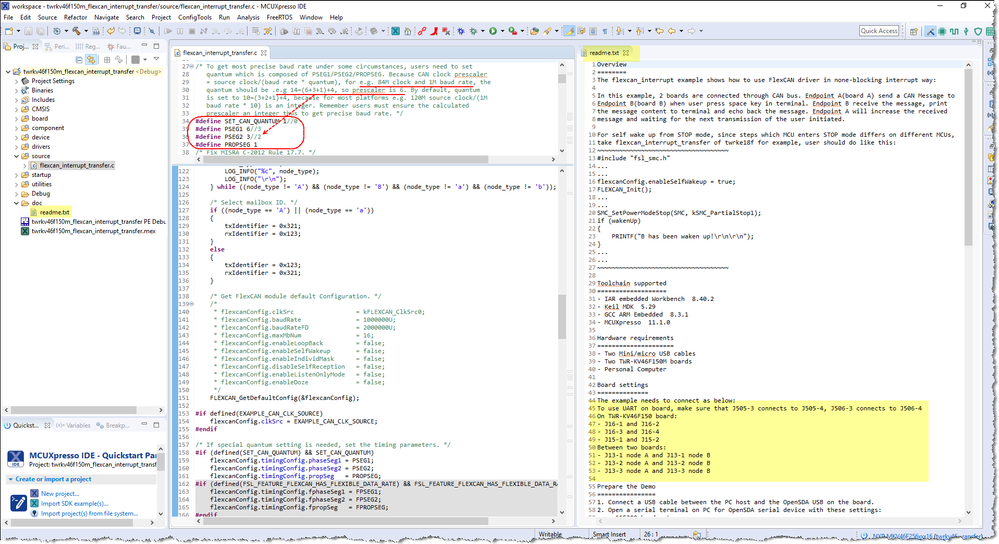Screen dimensions: 999x544
Task: Click Collapse All in Project Explorer
Action: pyautogui.click(x=79, y=59)
